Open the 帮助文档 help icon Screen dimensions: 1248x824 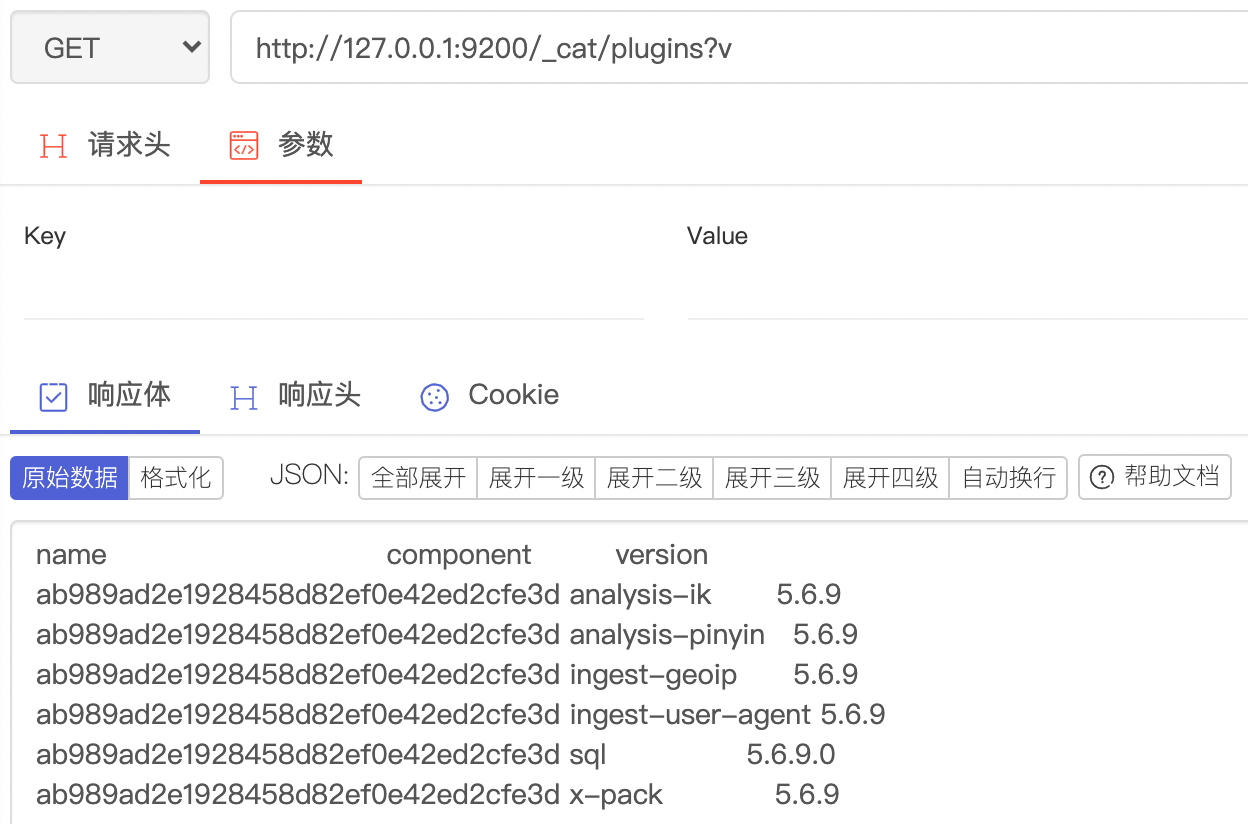point(1102,477)
